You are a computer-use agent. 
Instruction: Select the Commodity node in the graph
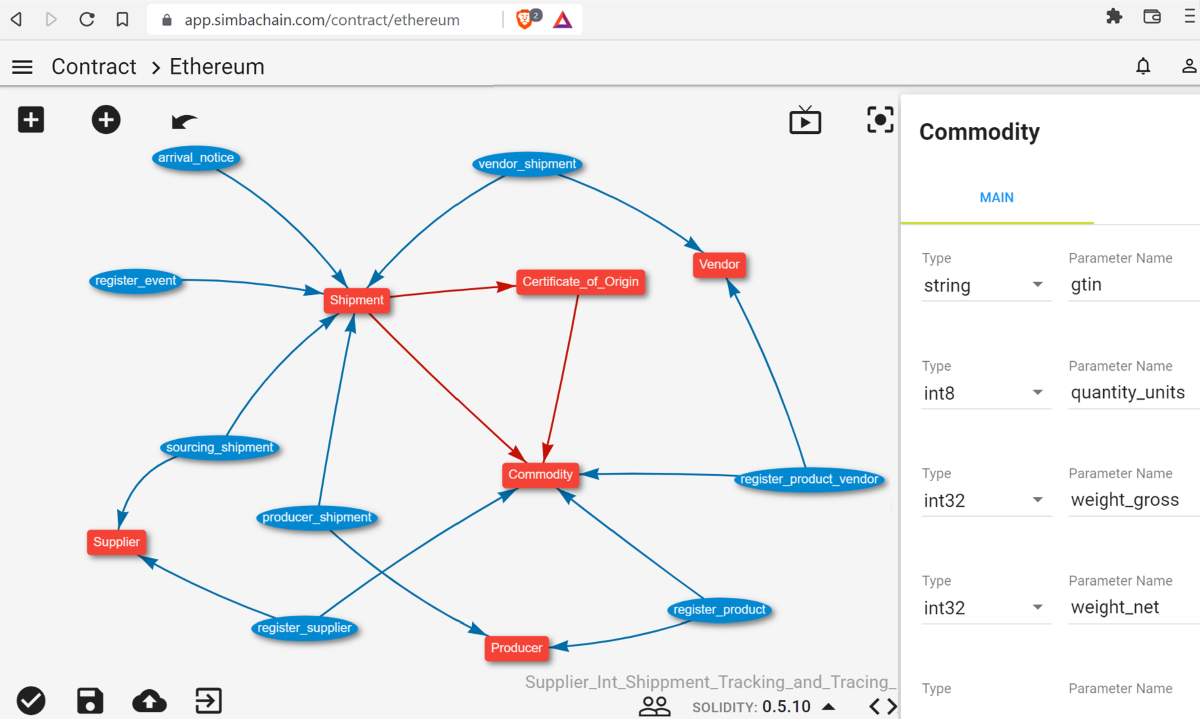[540, 474]
